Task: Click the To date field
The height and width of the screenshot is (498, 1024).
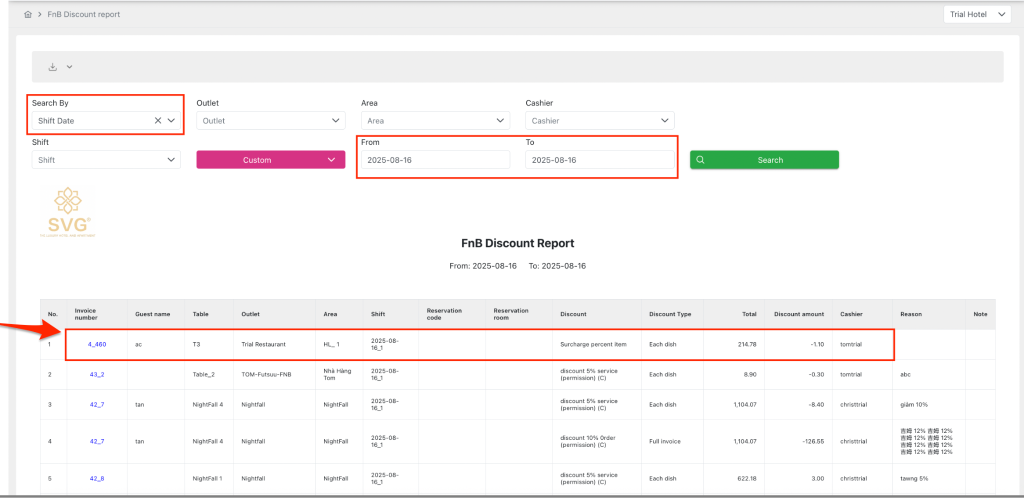Action: (598, 160)
